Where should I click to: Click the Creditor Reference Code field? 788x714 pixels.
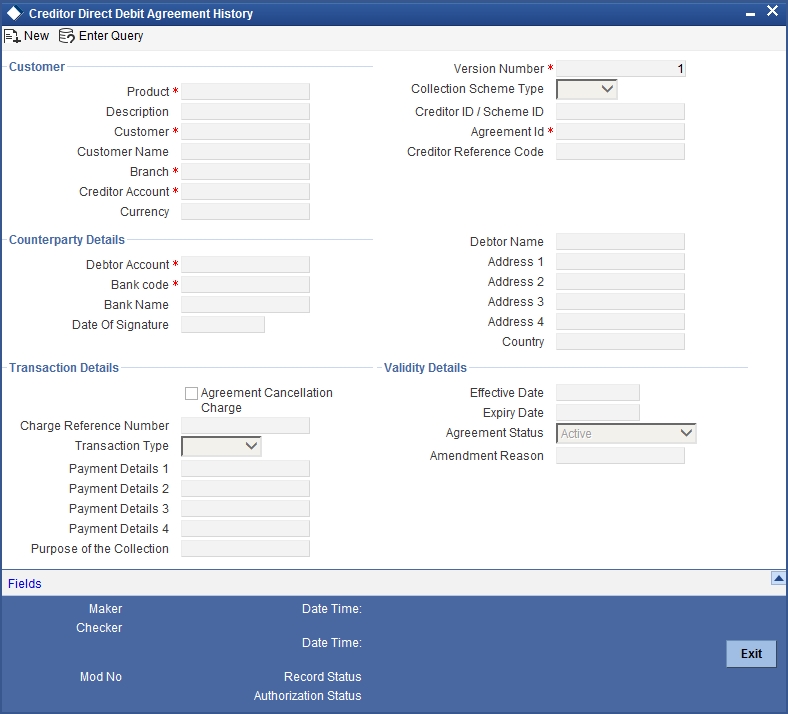coord(620,152)
